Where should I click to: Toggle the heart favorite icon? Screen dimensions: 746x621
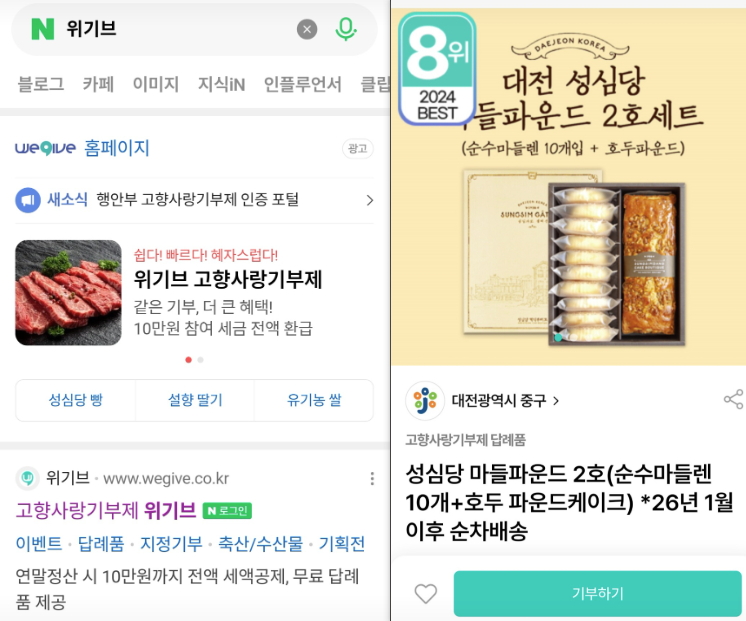pos(425,593)
